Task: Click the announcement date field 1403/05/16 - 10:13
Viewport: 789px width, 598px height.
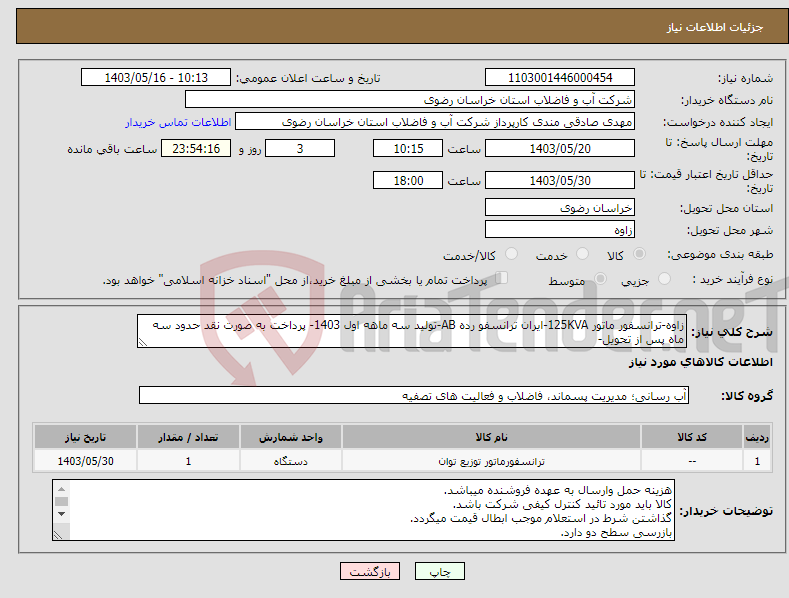Action: point(156,78)
